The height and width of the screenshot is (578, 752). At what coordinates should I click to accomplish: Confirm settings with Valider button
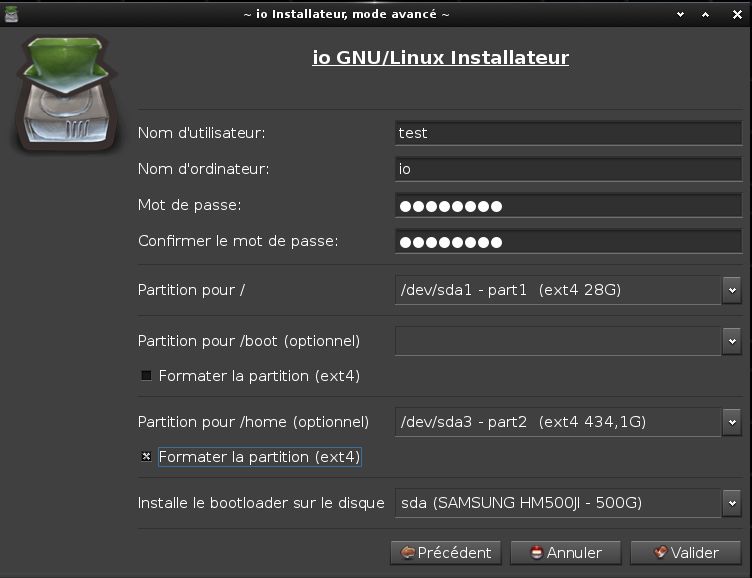(x=686, y=553)
